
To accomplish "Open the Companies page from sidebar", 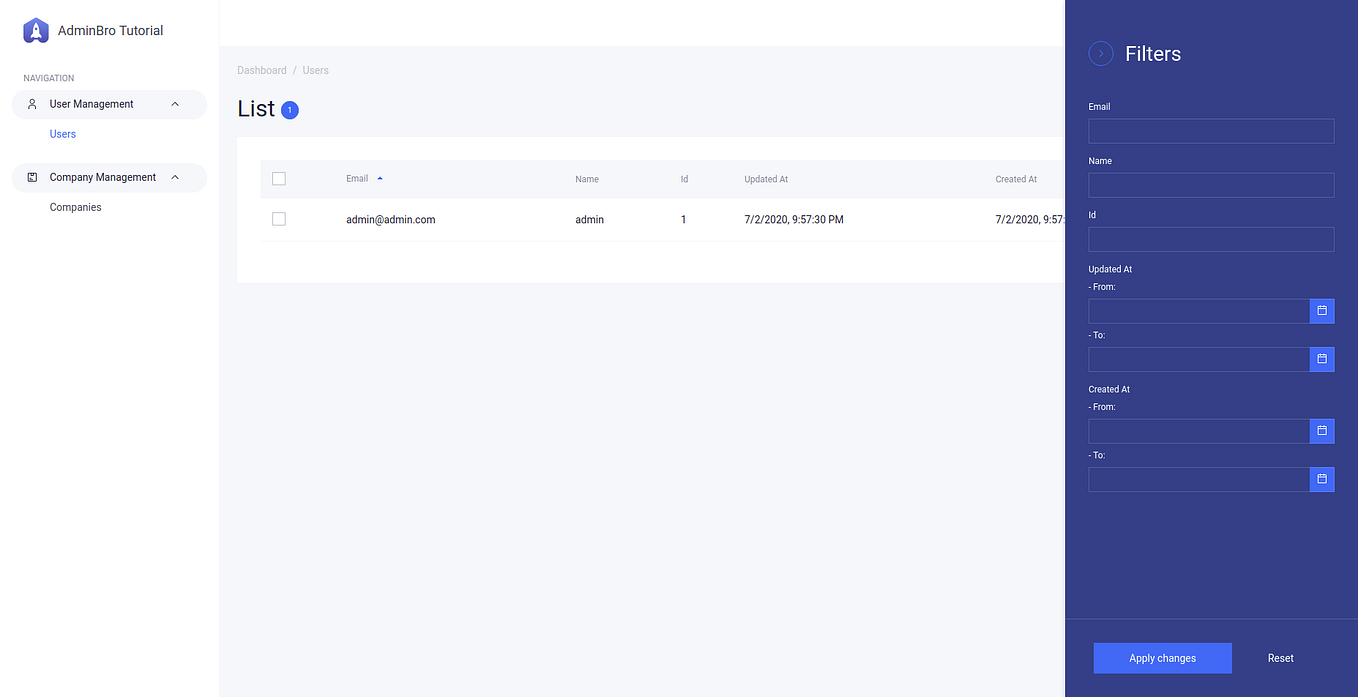I will pyautogui.click(x=75, y=207).
